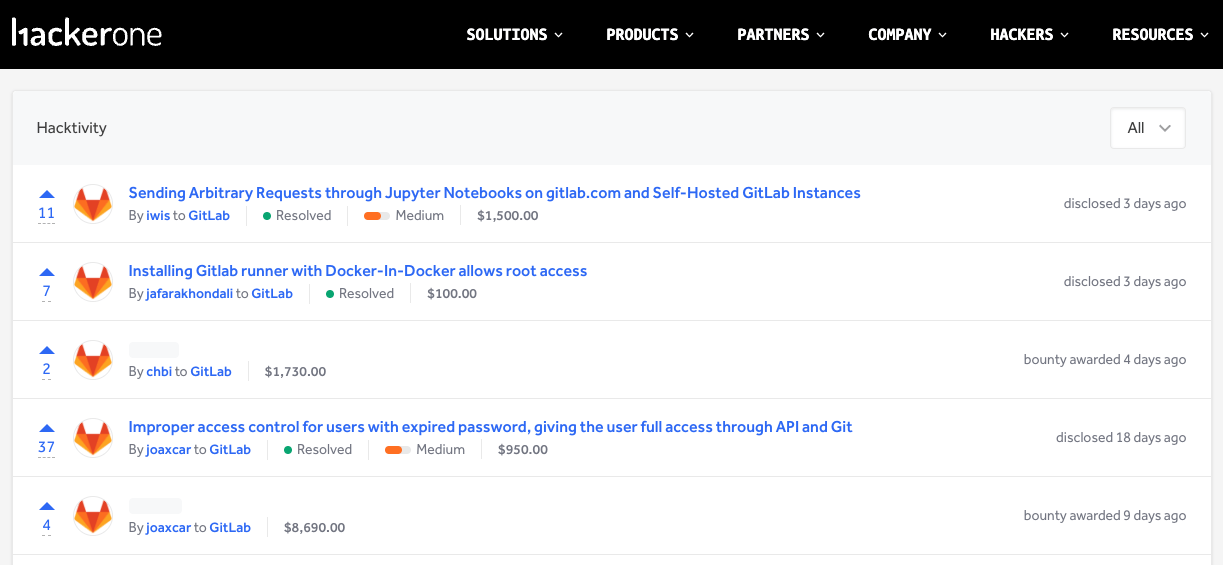This screenshot has height=565, width=1223.
Task: Click Medium severity indicator on Jupyter report
Action: point(404,216)
